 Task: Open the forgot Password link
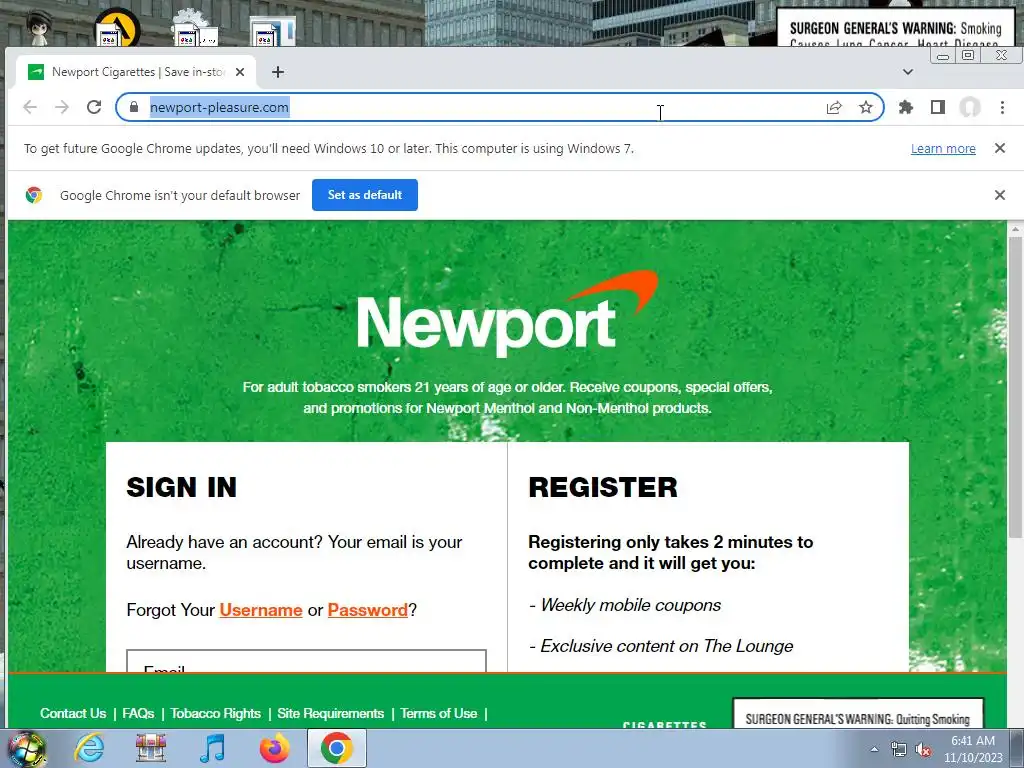[368, 610]
